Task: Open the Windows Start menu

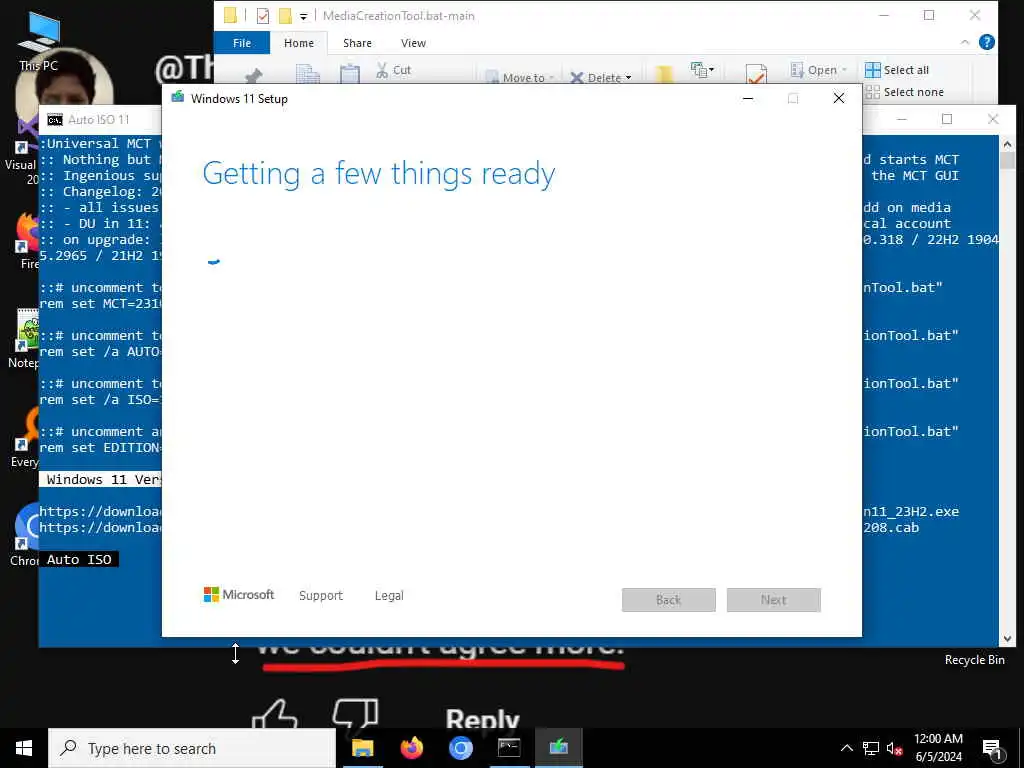Action: 24,748
